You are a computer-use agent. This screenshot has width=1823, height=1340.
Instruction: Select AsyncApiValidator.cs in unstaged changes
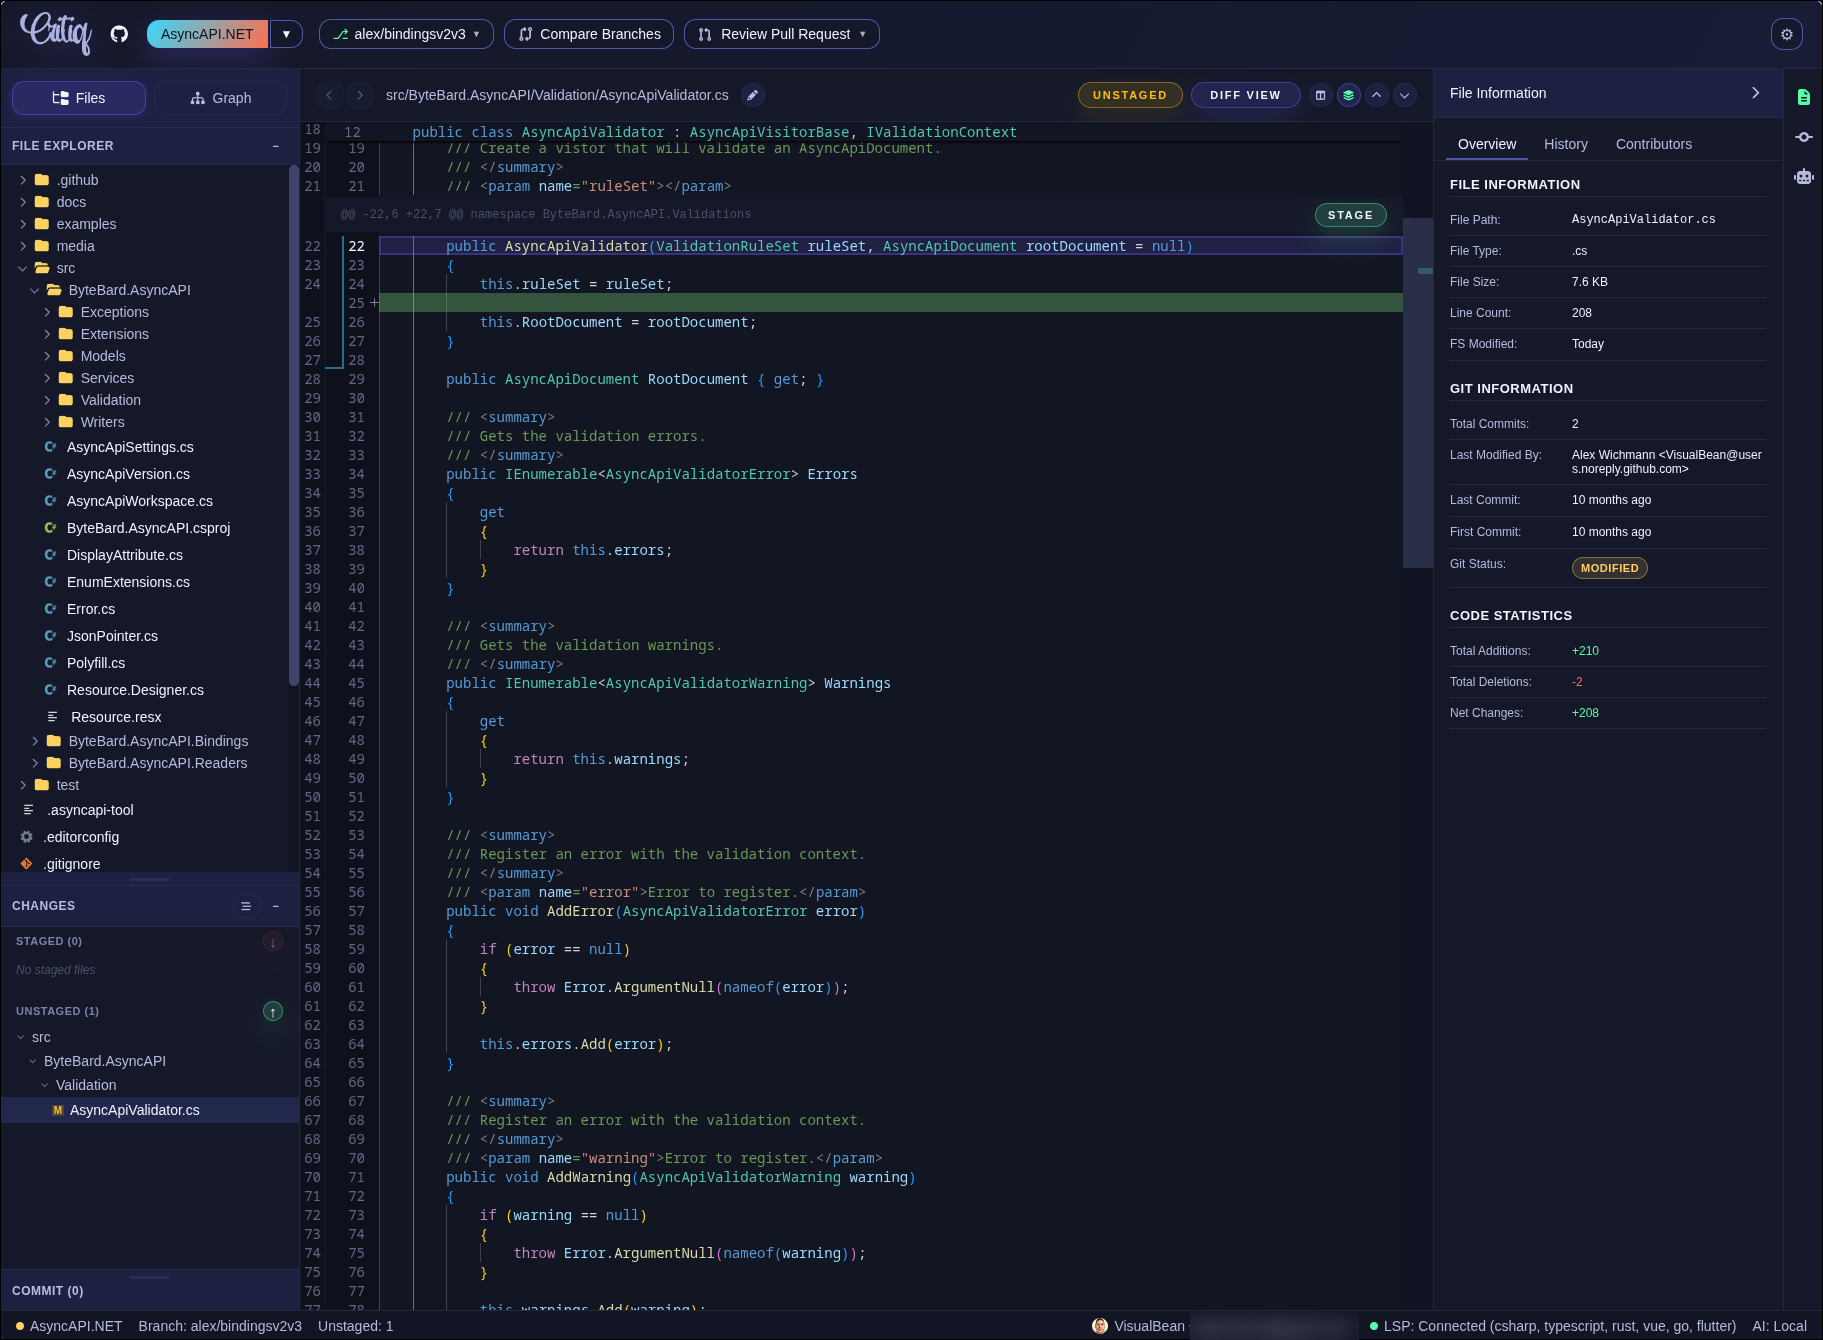134,1110
